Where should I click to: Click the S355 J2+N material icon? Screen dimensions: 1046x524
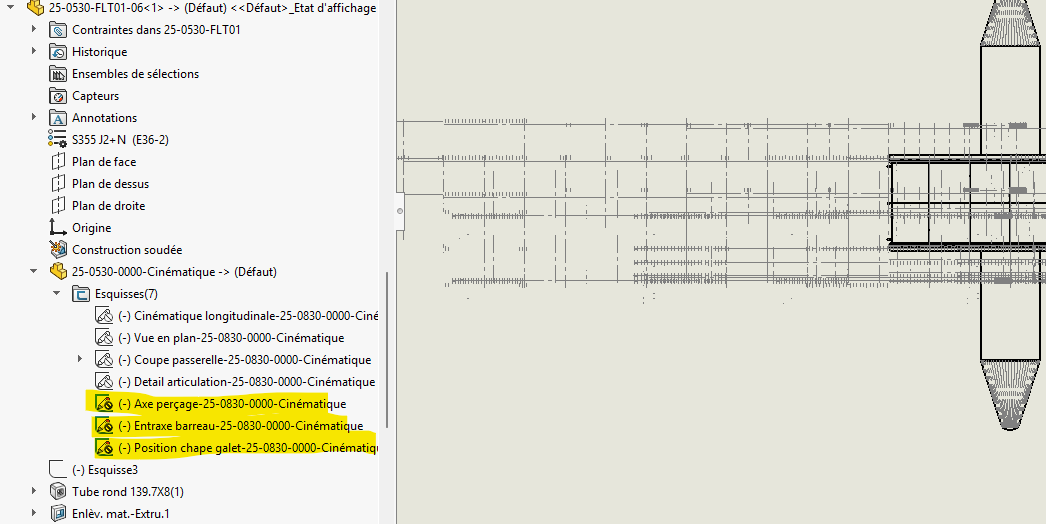click(58, 140)
